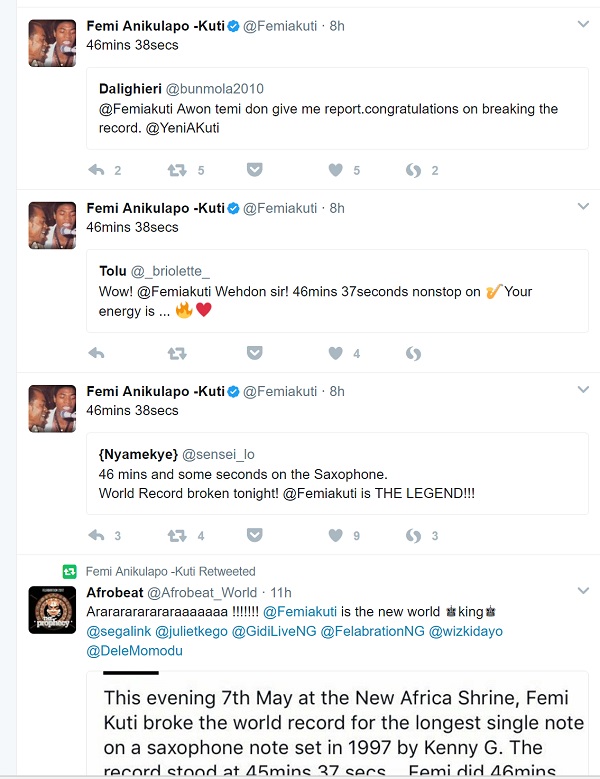Click Pocket icon on the Nyamekye tweet

click(x=255, y=536)
